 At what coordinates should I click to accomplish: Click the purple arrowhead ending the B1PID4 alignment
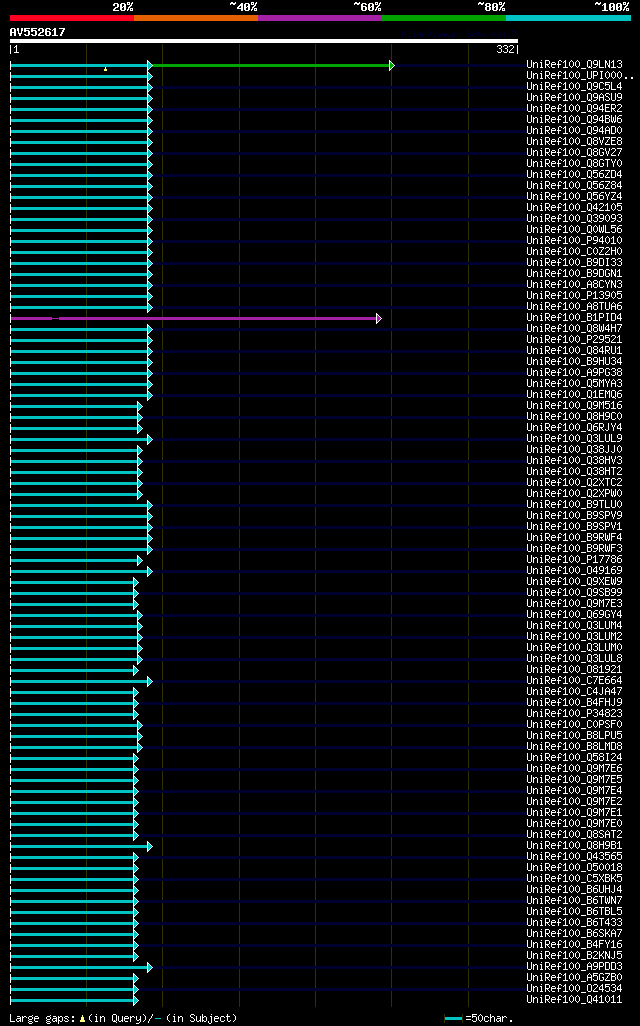[379, 319]
